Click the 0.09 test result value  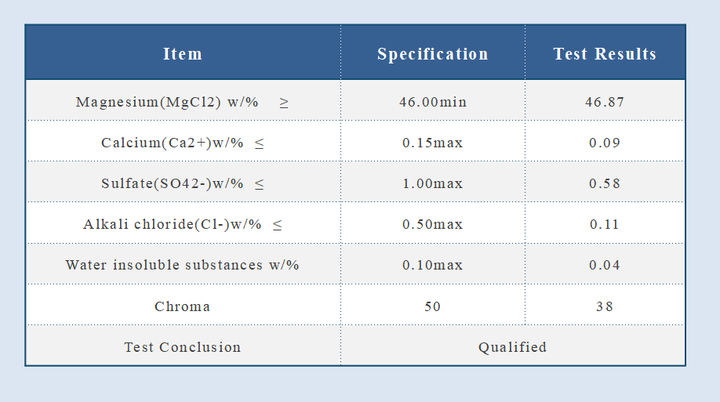pos(605,143)
